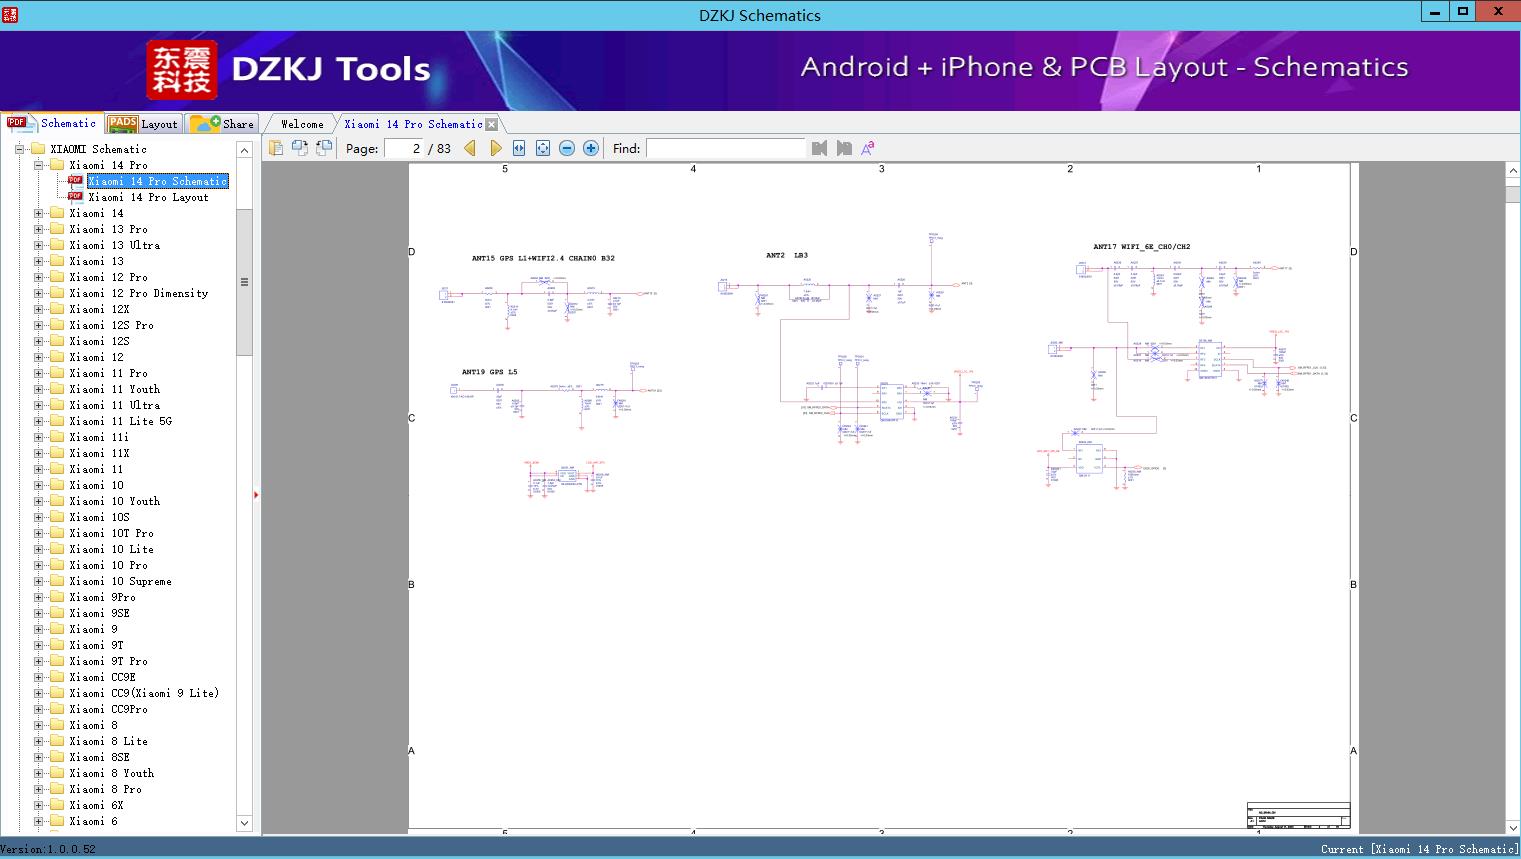
Task: Expand the Xiaomi 10 Youth folder
Action: pyautogui.click(x=38, y=501)
